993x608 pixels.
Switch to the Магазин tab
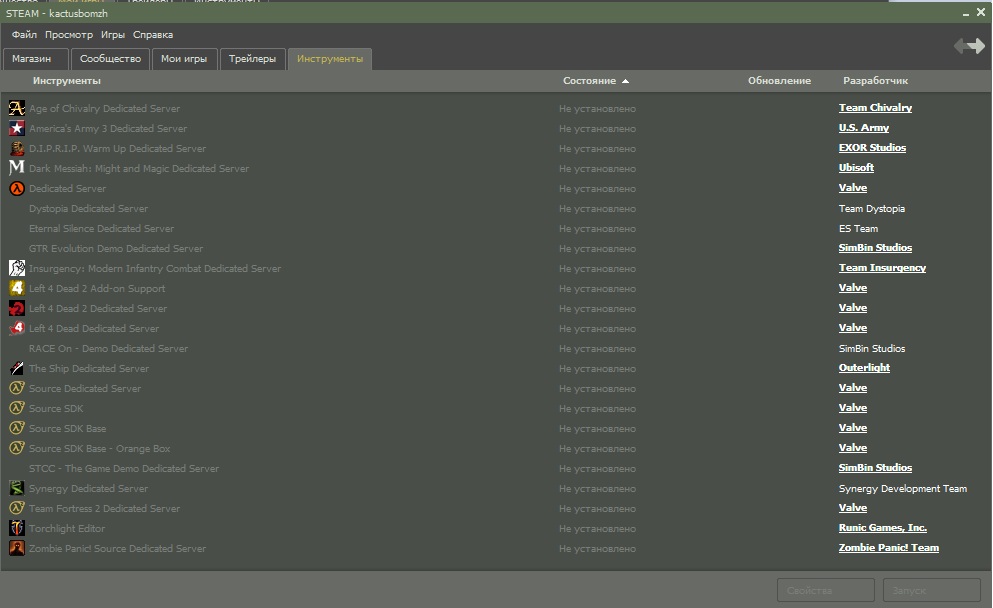(x=35, y=59)
